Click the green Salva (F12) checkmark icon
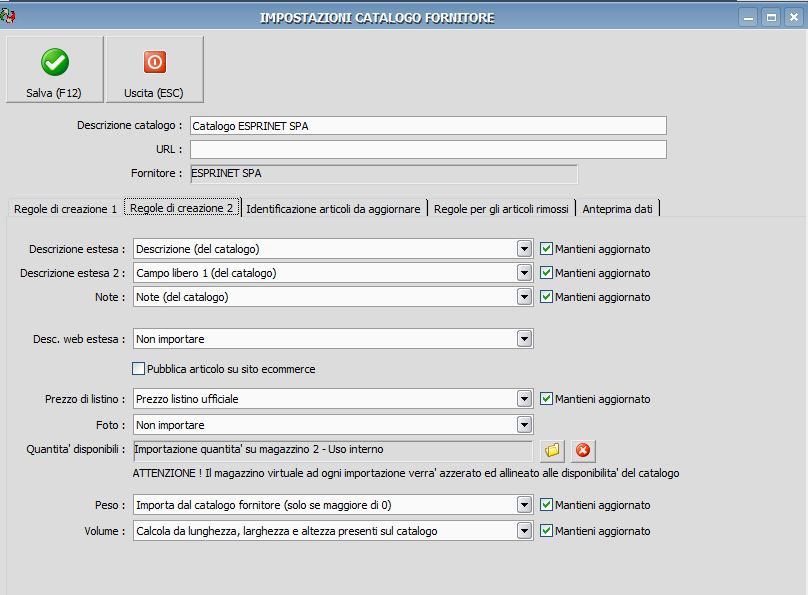 [x=54, y=62]
